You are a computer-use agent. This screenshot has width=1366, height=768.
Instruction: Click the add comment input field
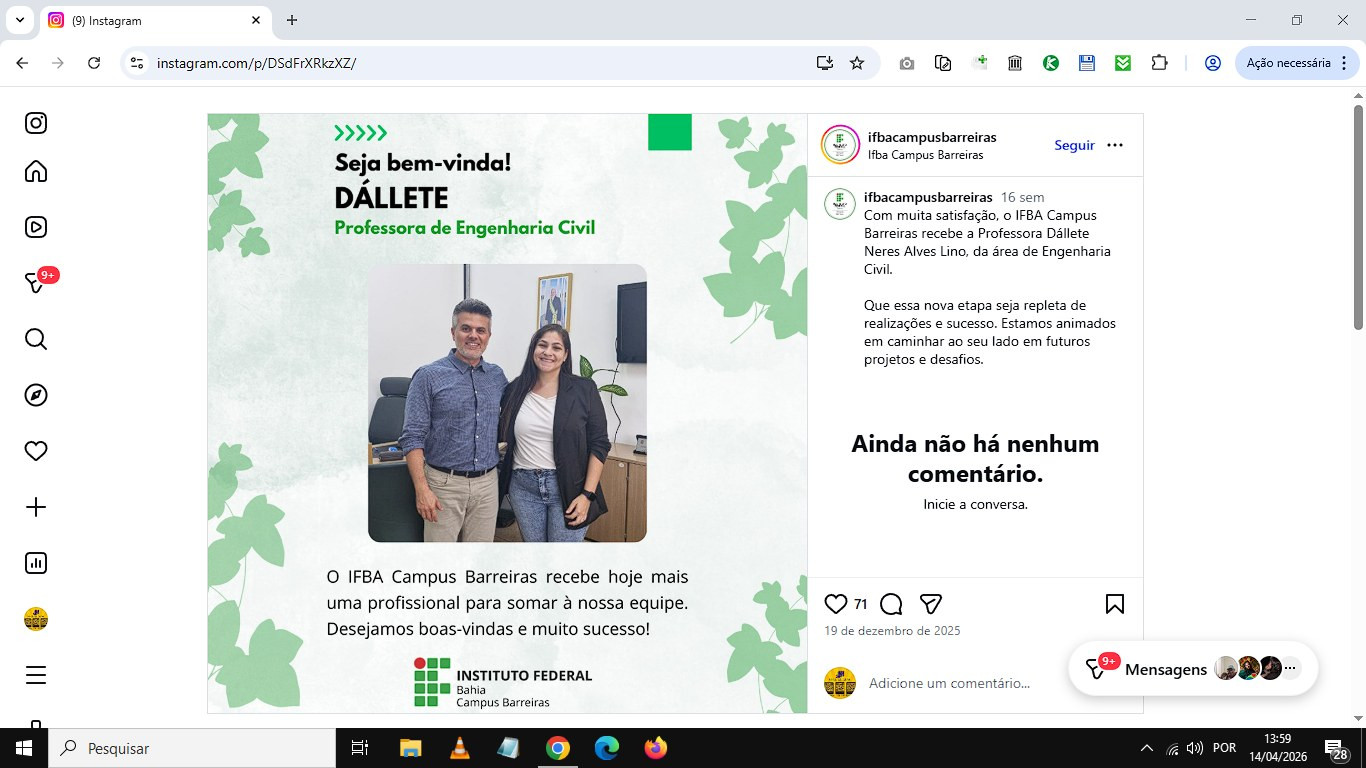(949, 683)
